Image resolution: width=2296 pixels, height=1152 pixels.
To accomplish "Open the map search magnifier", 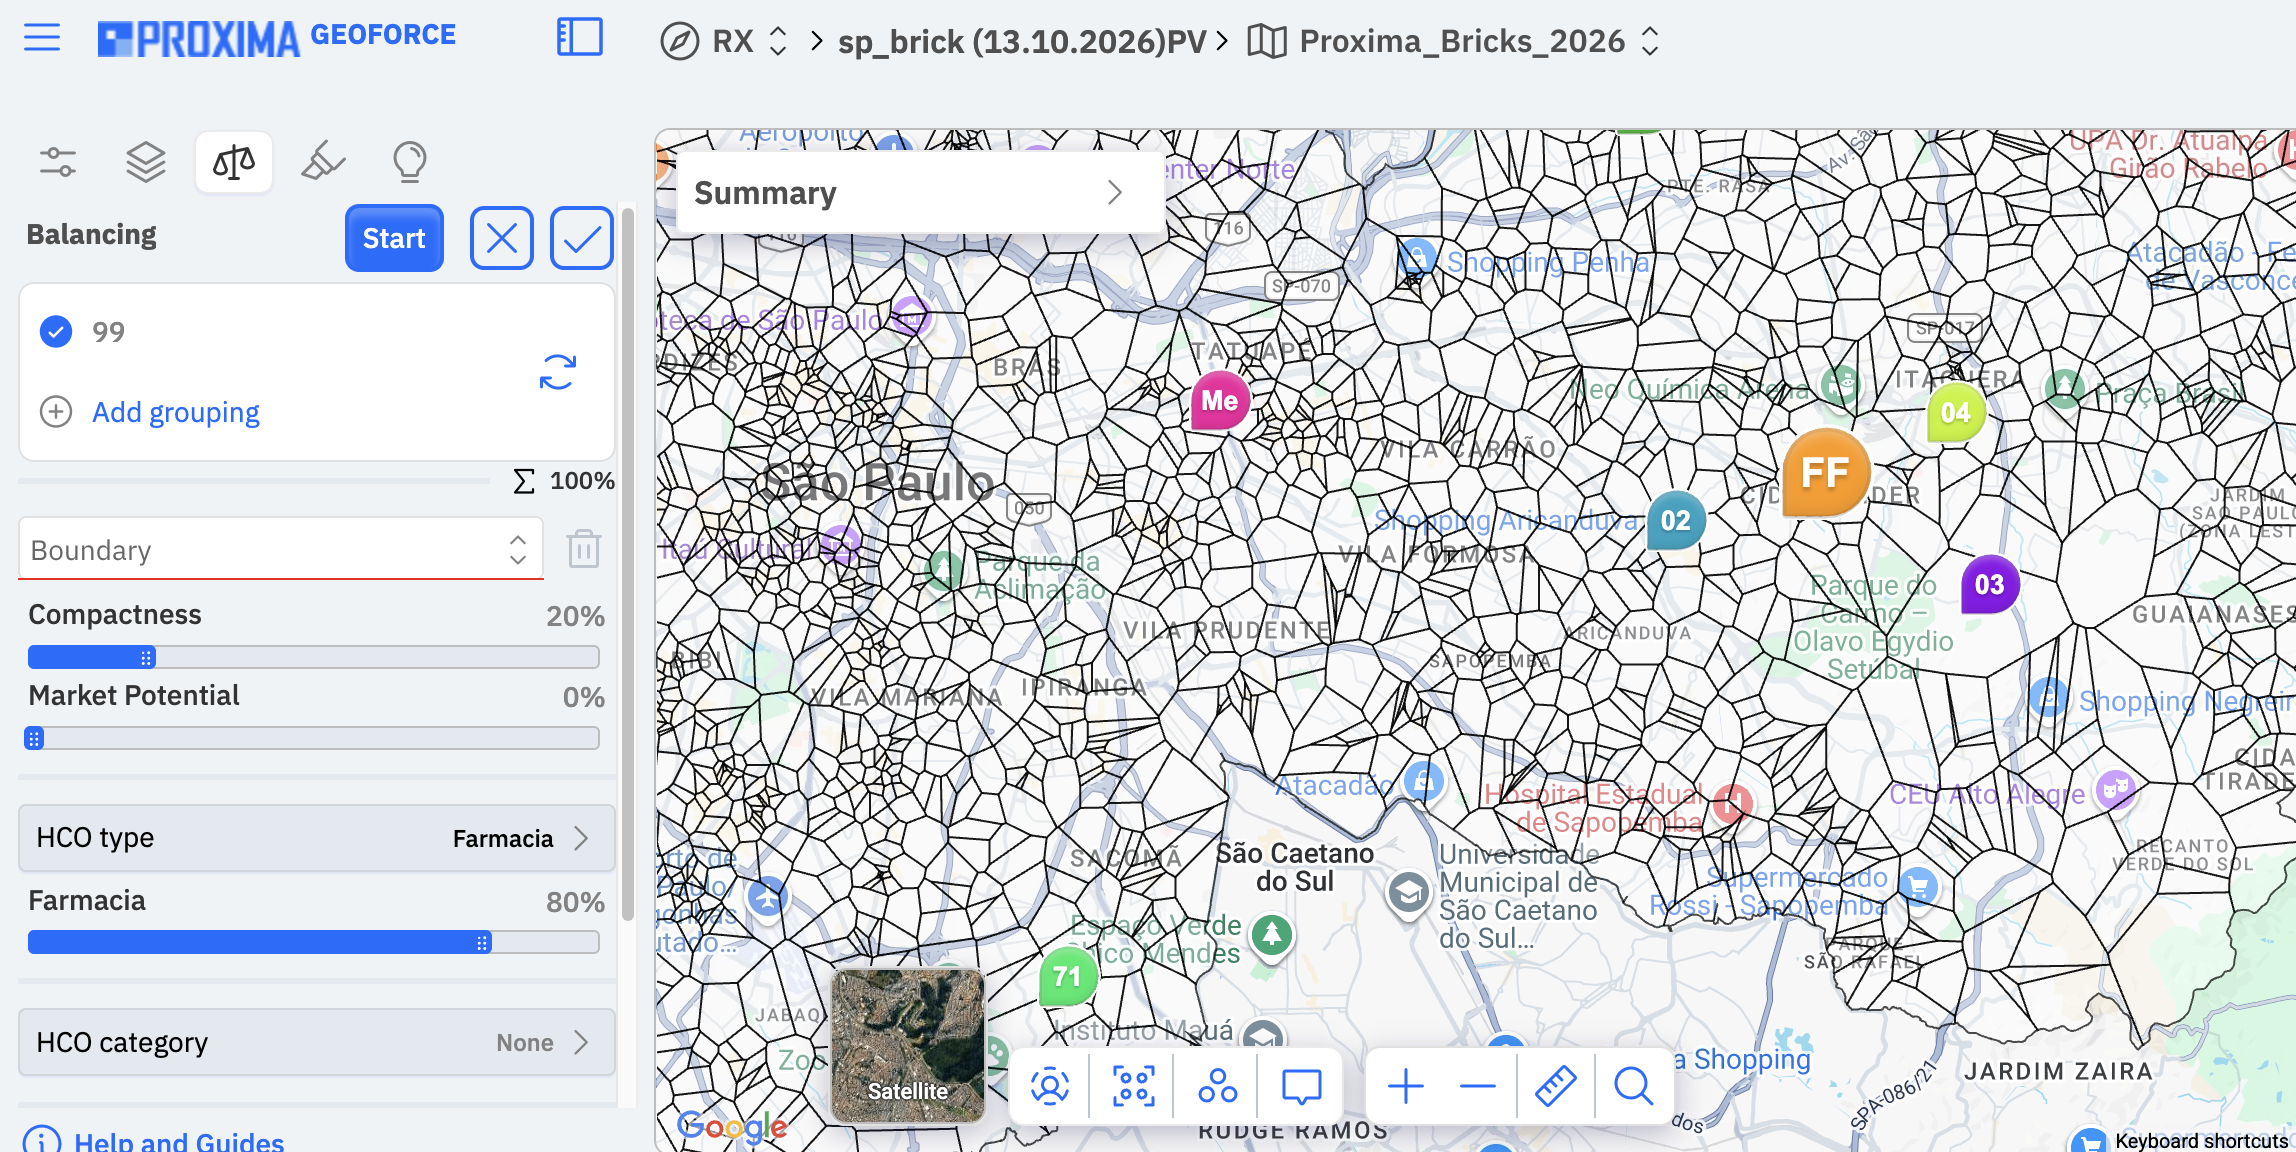I will (1634, 1085).
